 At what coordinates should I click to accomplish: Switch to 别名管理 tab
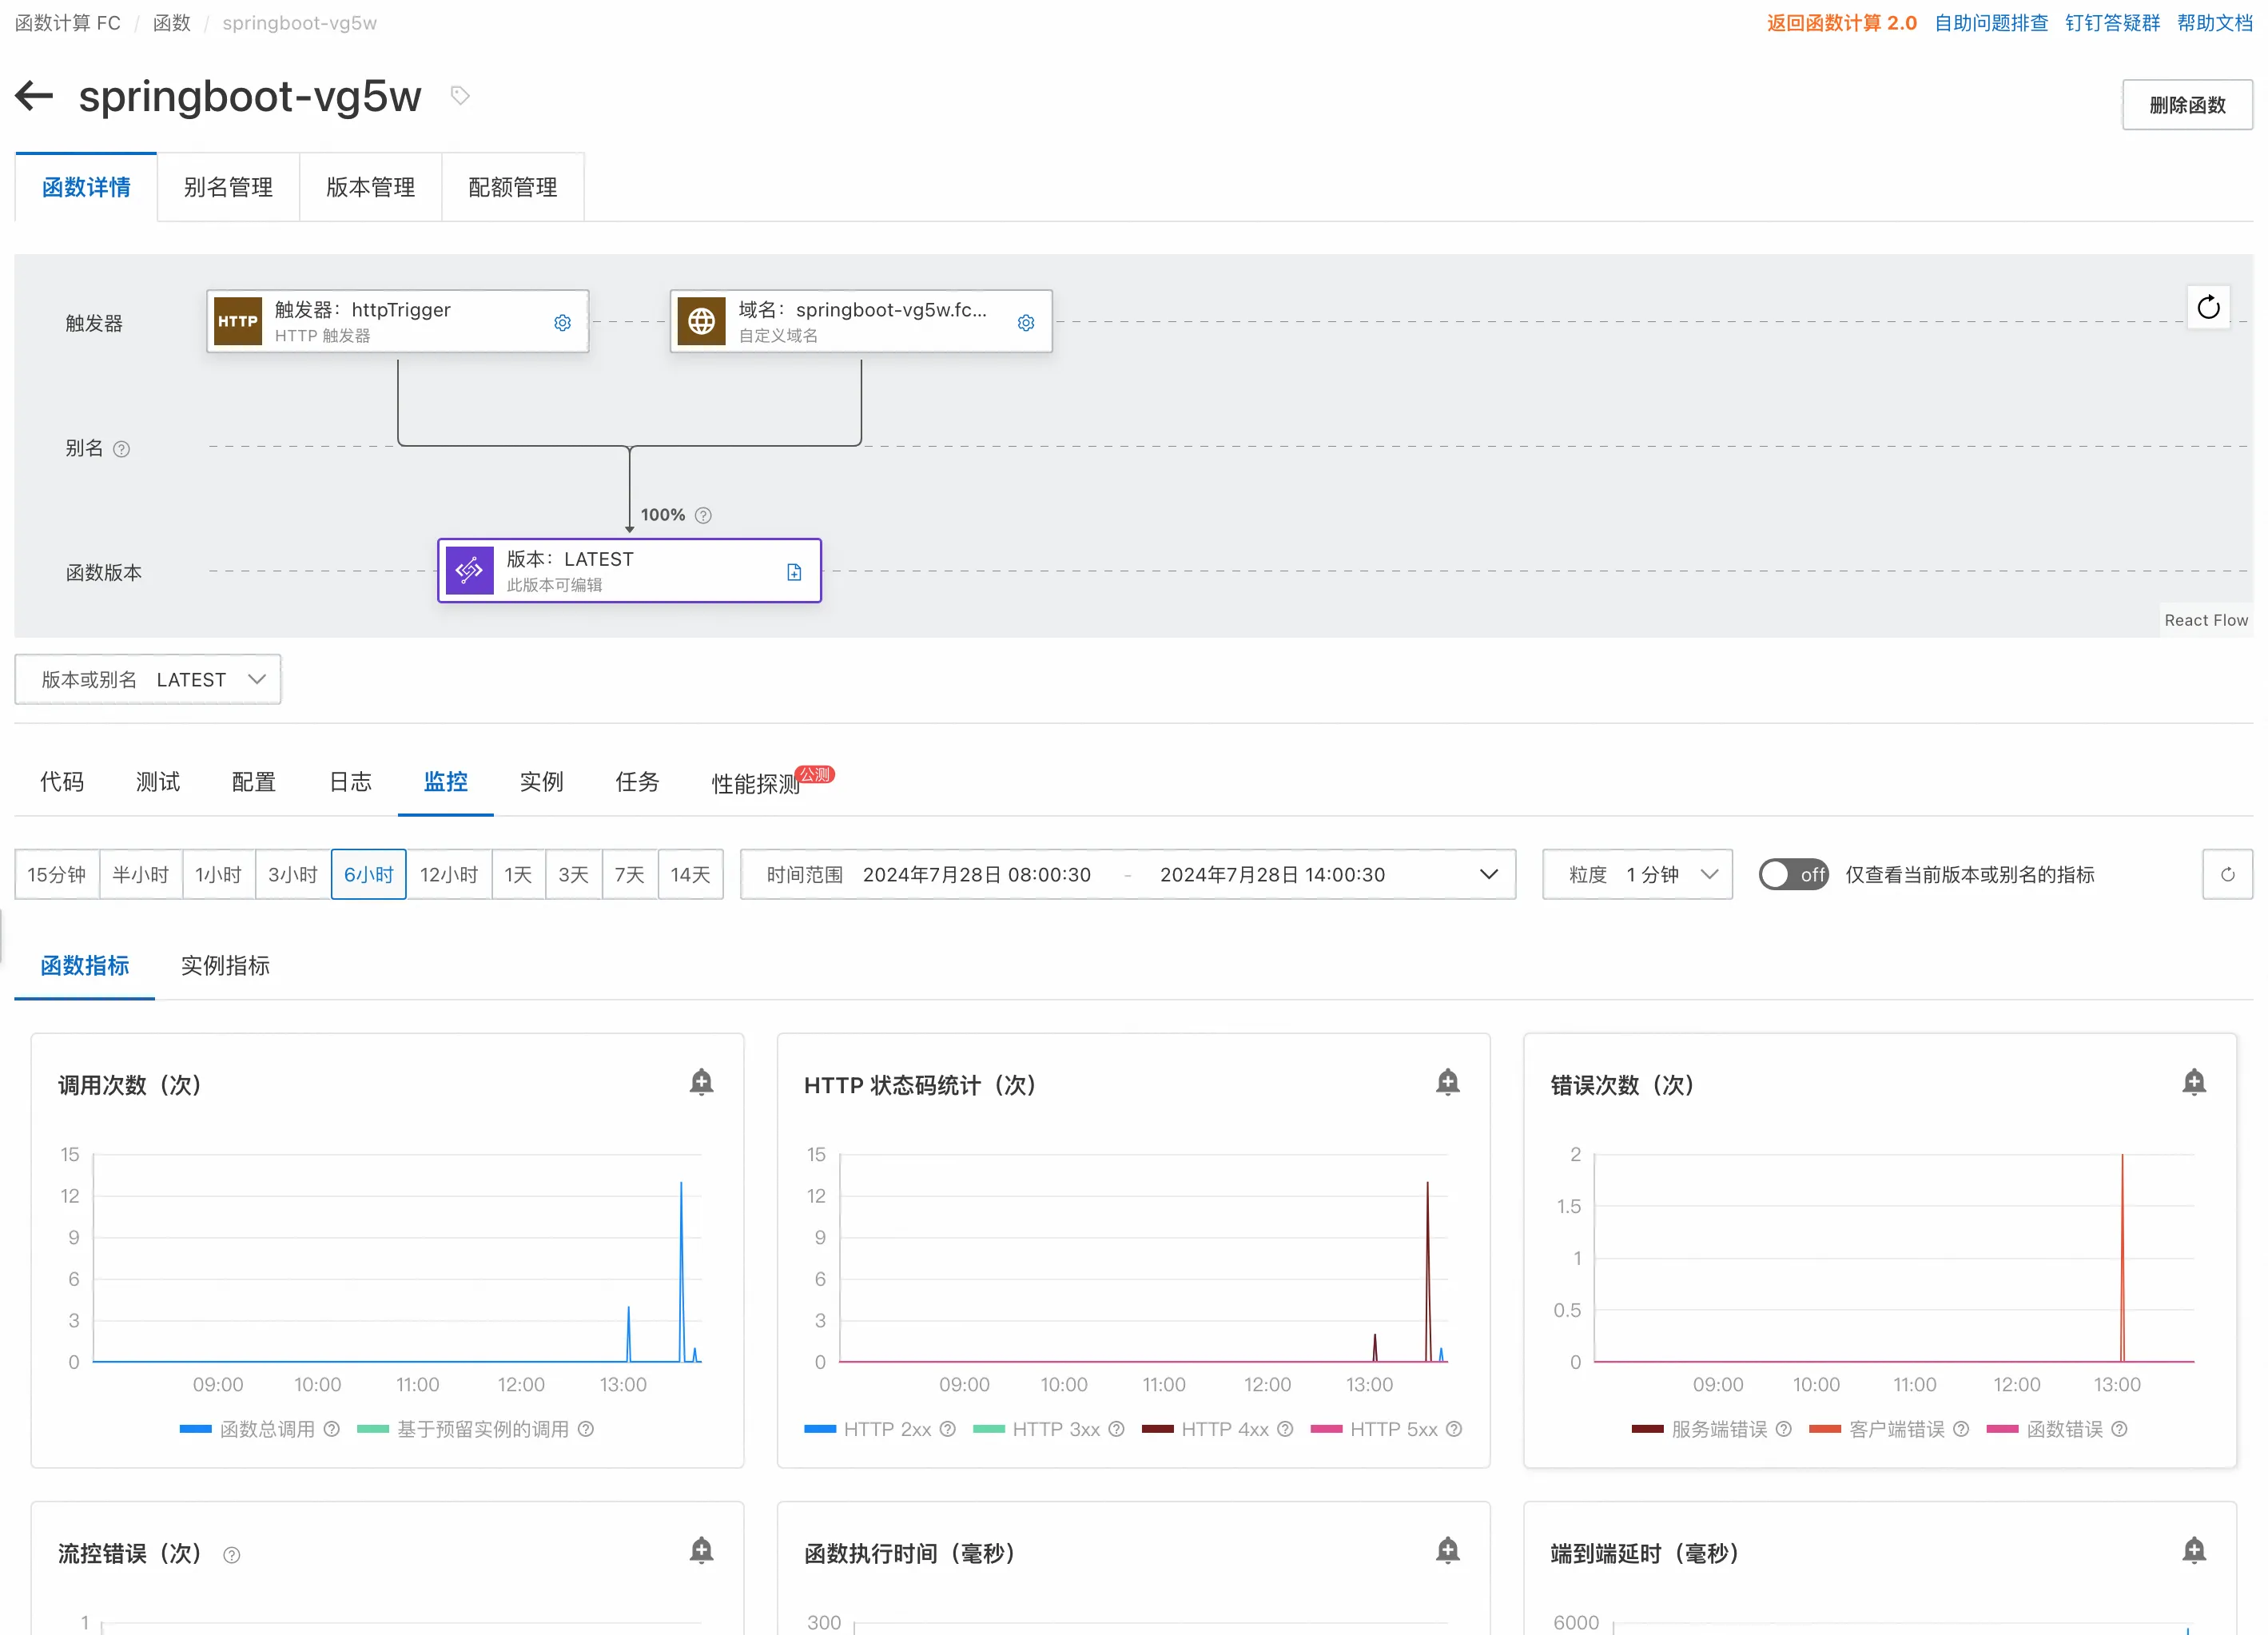click(228, 187)
